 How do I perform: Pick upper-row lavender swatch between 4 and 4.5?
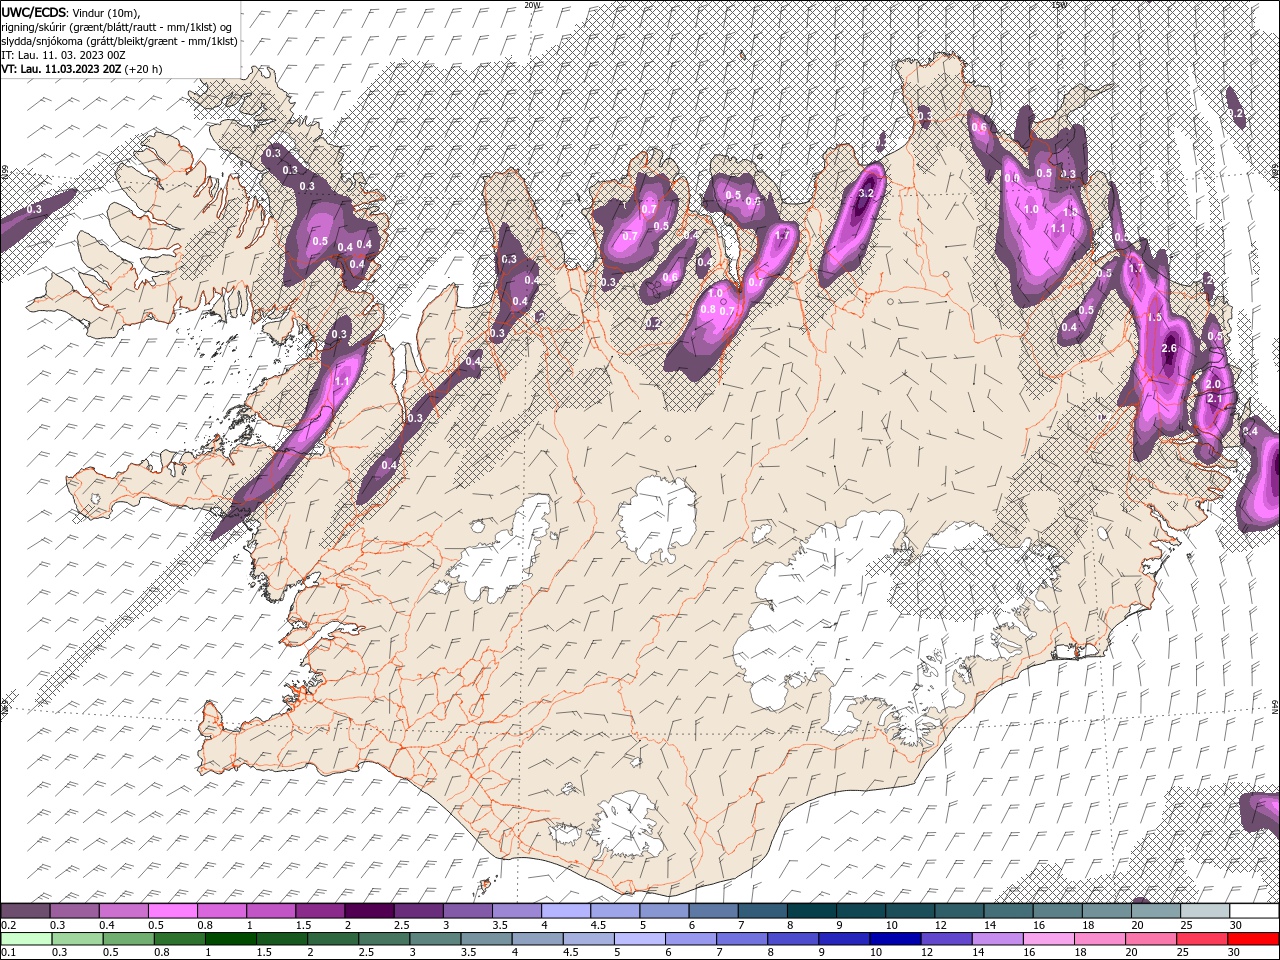(566, 911)
